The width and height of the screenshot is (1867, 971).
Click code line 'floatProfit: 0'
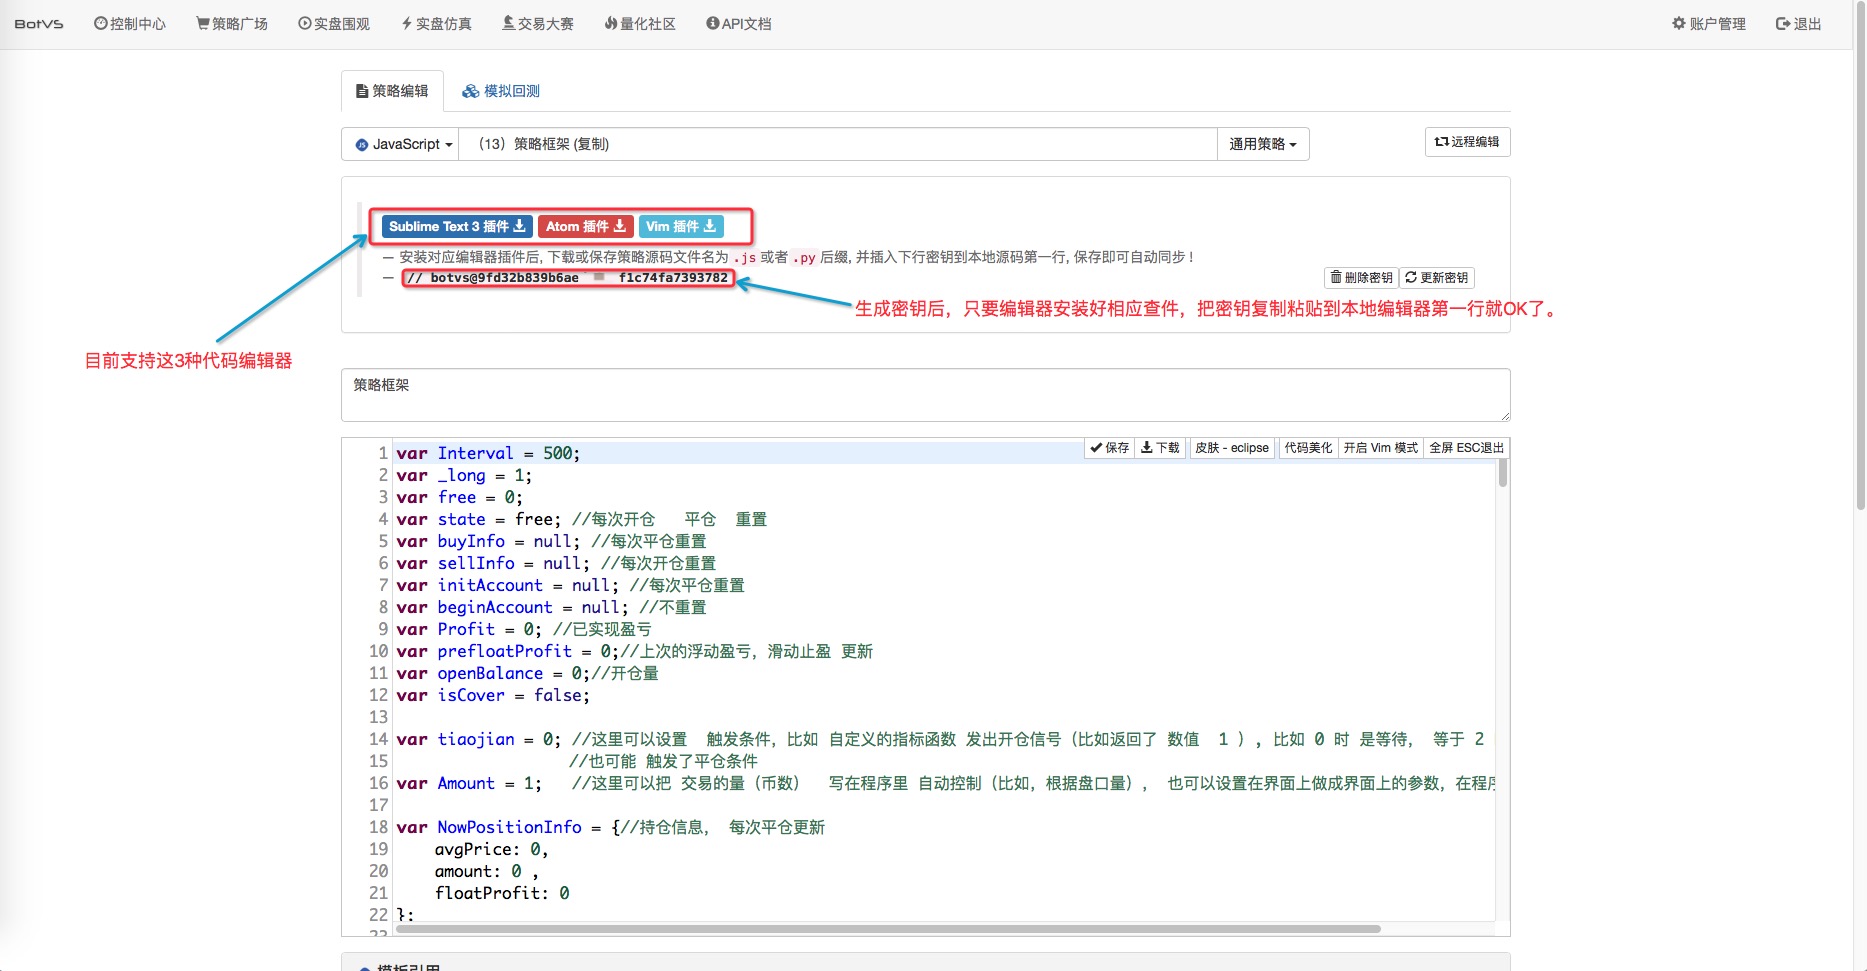(x=502, y=893)
